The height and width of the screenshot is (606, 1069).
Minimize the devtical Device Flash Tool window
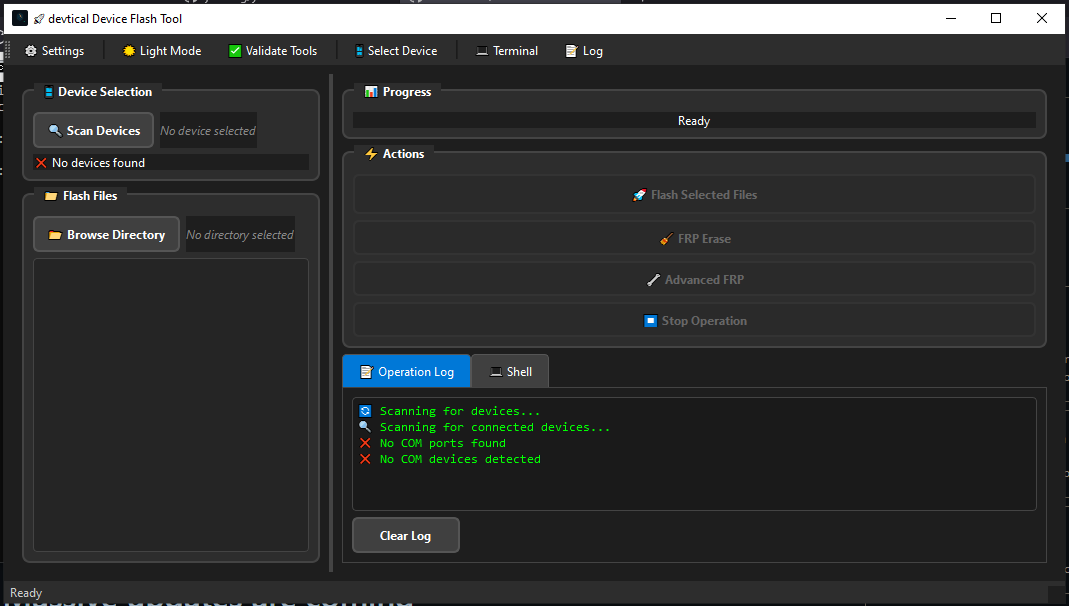coord(951,18)
